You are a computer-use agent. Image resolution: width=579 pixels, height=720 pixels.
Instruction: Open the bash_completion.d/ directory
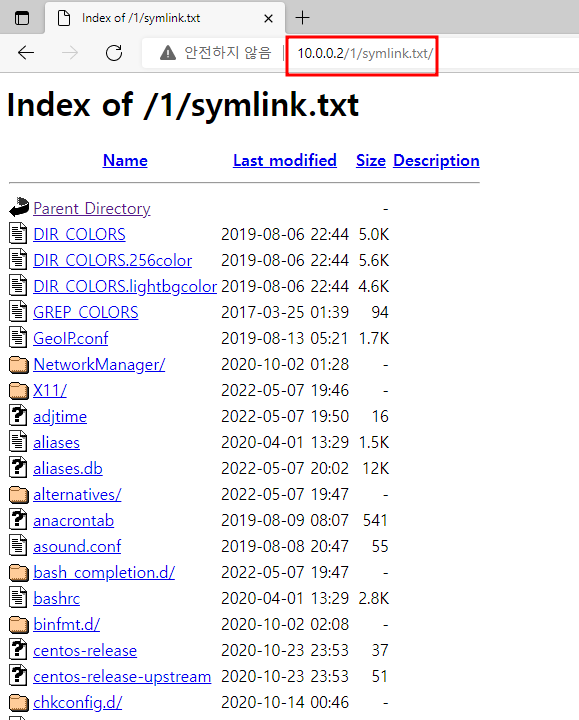tap(104, 573)
